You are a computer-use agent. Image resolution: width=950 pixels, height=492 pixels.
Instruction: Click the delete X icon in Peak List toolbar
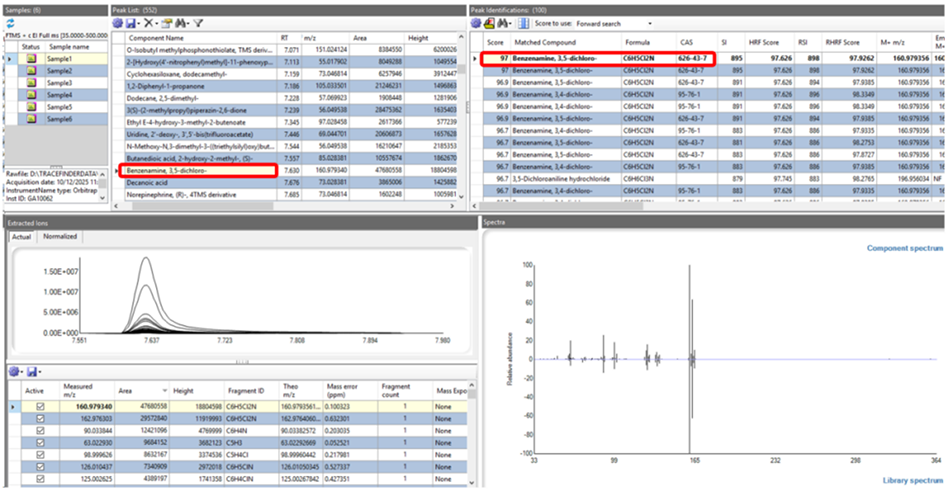(x=148, y=23)
